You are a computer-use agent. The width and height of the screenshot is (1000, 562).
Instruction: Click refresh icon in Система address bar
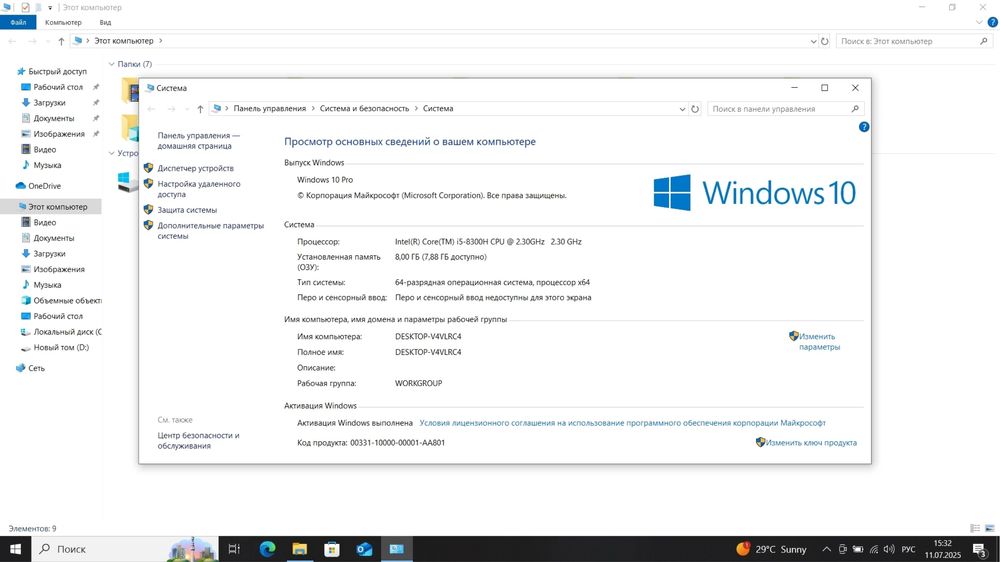click(x=695, y=109)
